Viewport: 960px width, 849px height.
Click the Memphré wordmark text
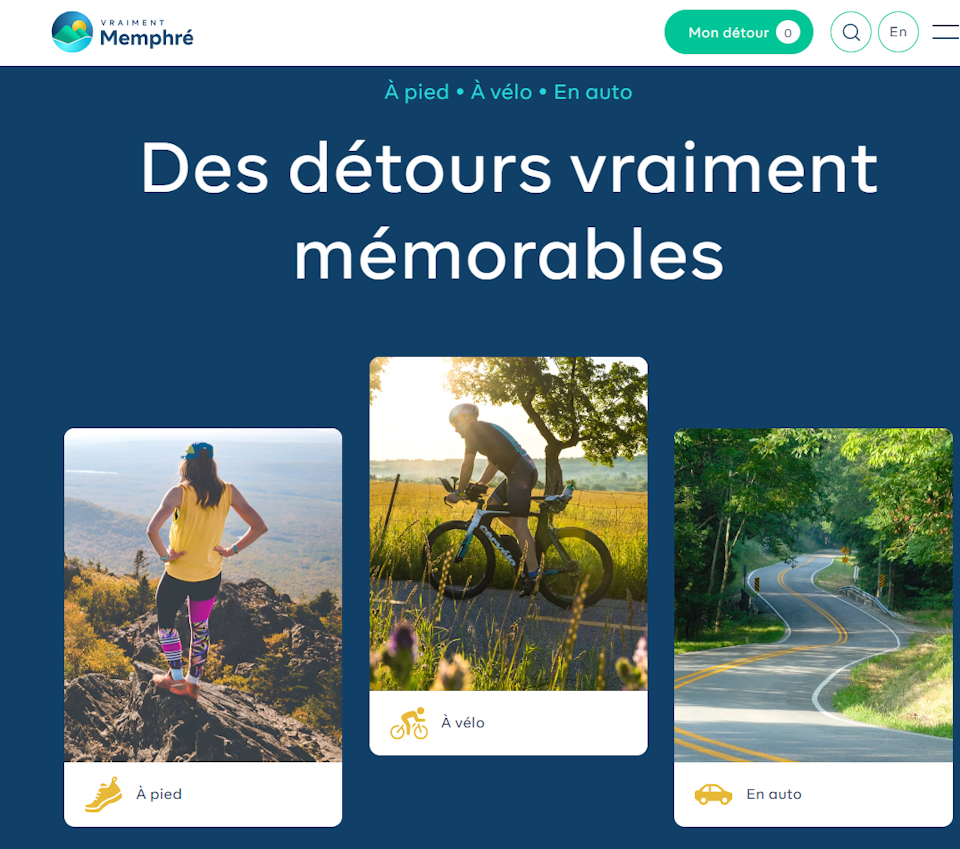(146, 38)
